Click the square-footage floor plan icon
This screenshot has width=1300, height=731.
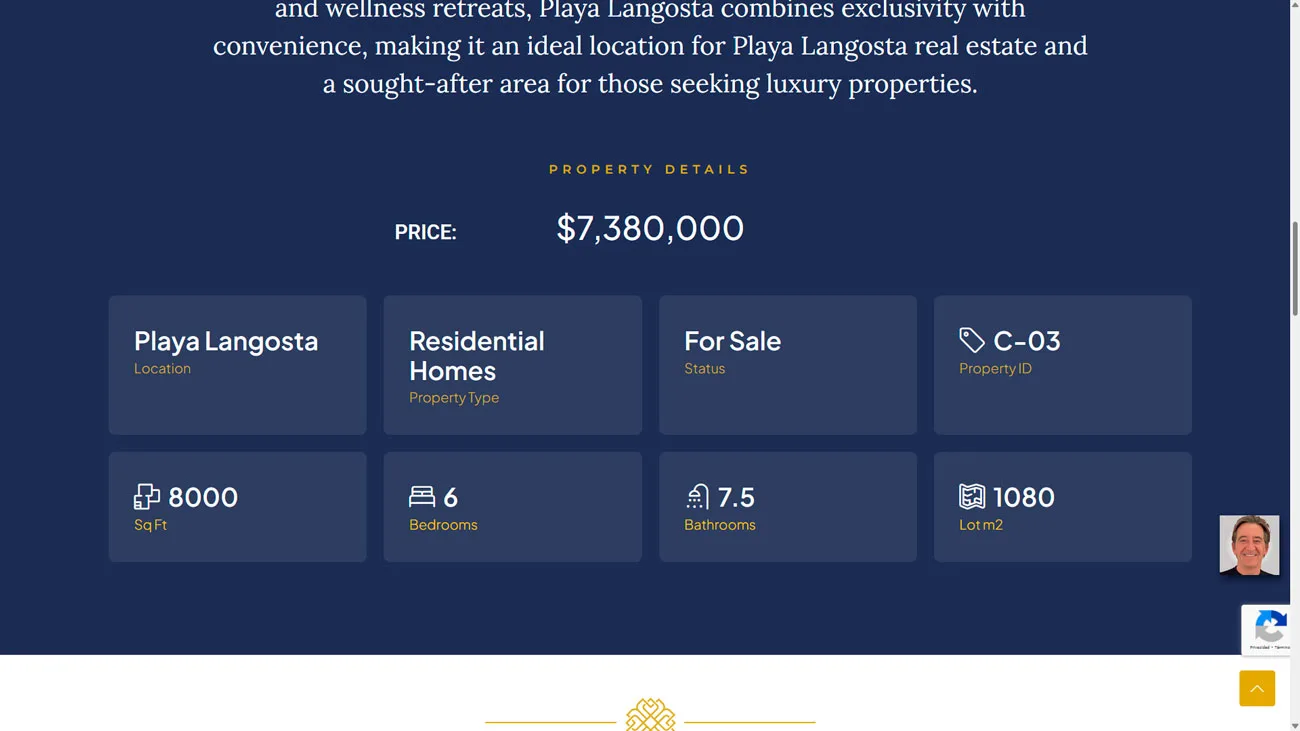[x=147, y=497]
